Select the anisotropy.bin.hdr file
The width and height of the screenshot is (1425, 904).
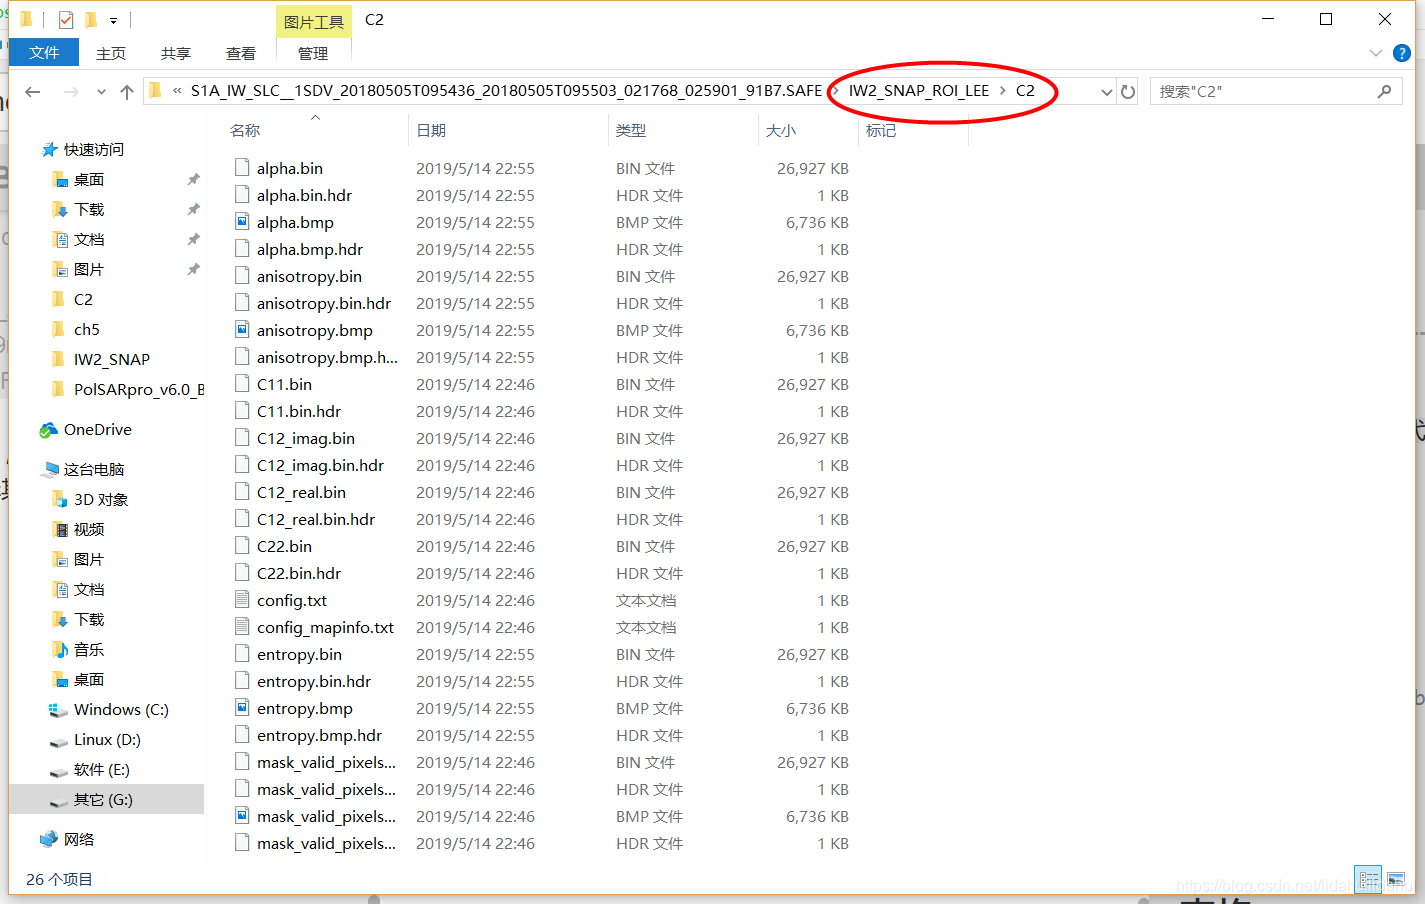[324, 303]
